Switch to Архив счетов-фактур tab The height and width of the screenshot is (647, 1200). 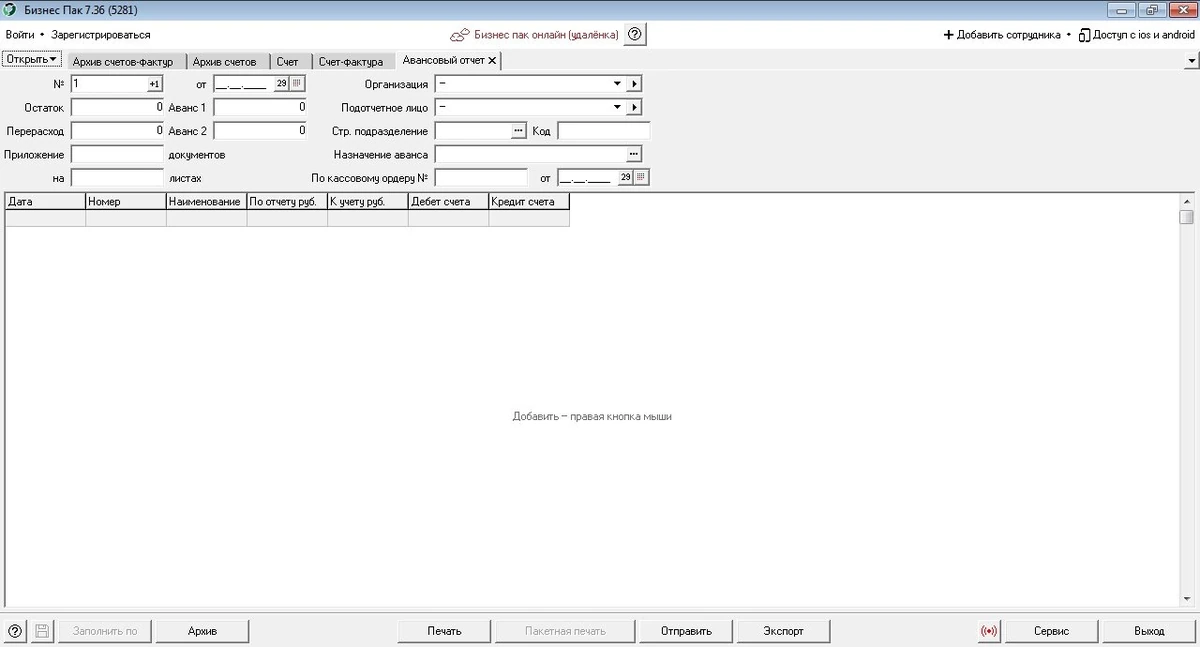(x=123, y=61)
